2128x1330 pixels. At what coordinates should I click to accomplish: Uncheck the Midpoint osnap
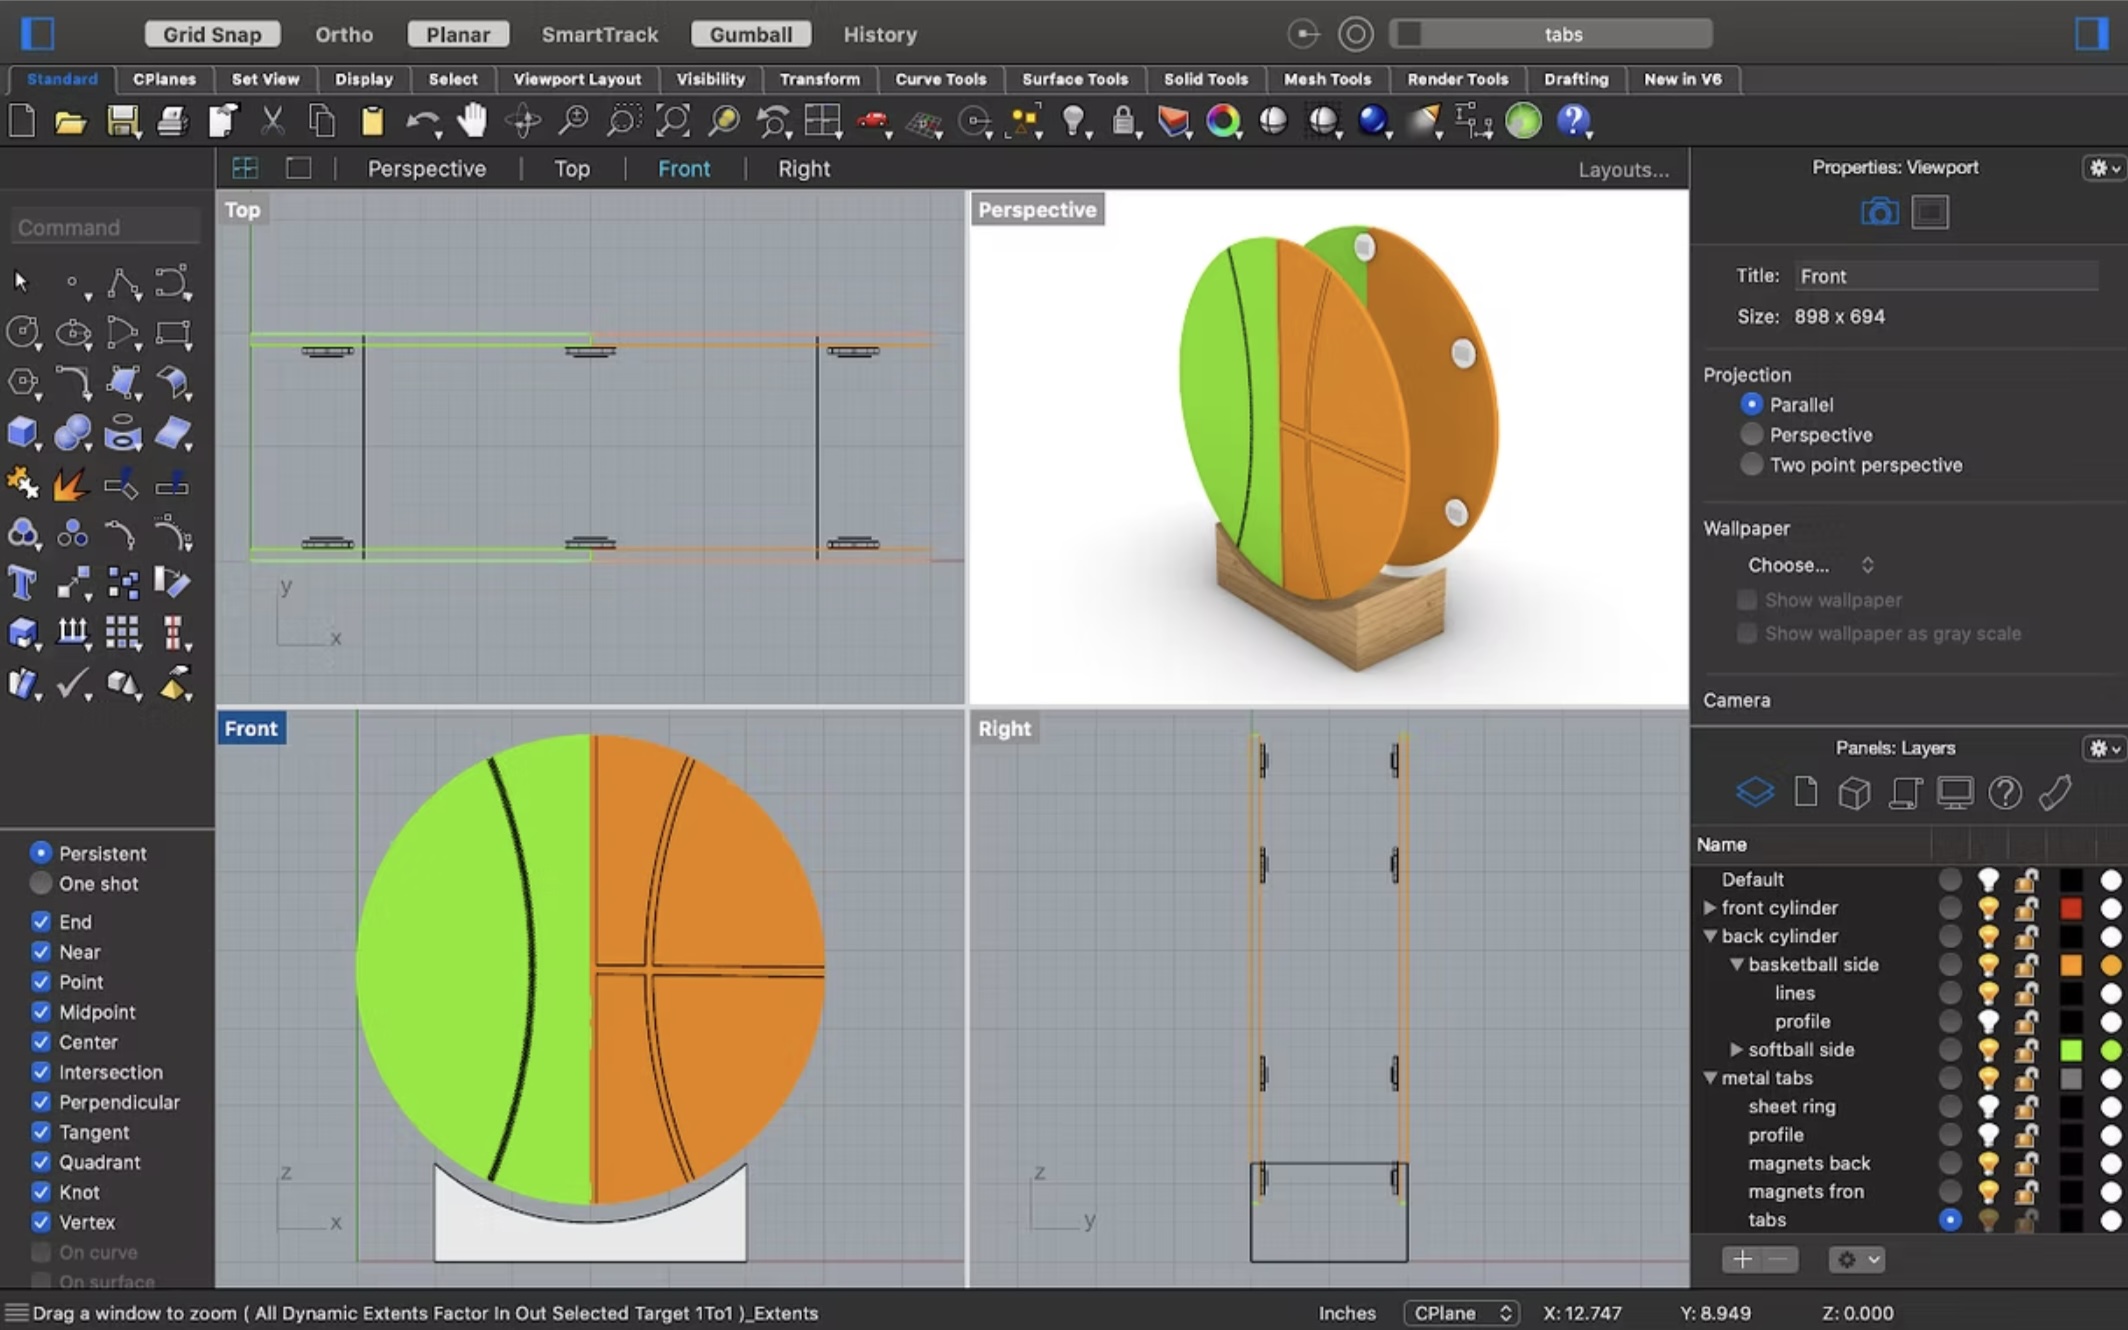[41, 1011]
